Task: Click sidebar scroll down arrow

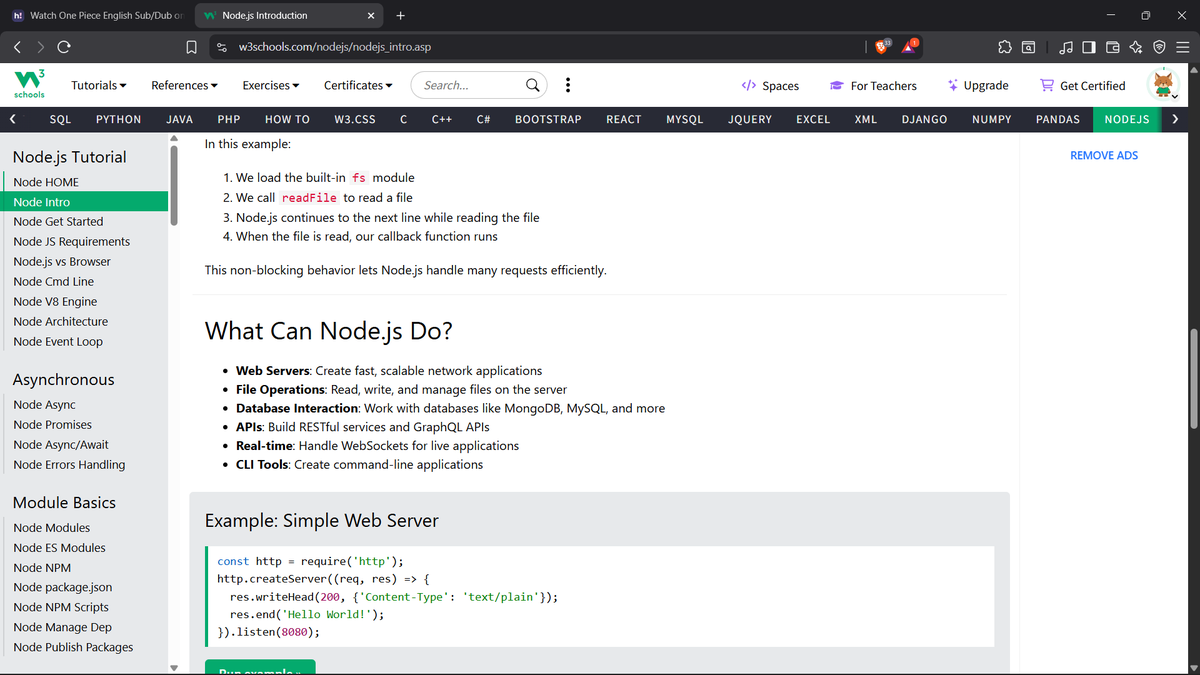Action: pyautogui.click(x=176, y=668)
